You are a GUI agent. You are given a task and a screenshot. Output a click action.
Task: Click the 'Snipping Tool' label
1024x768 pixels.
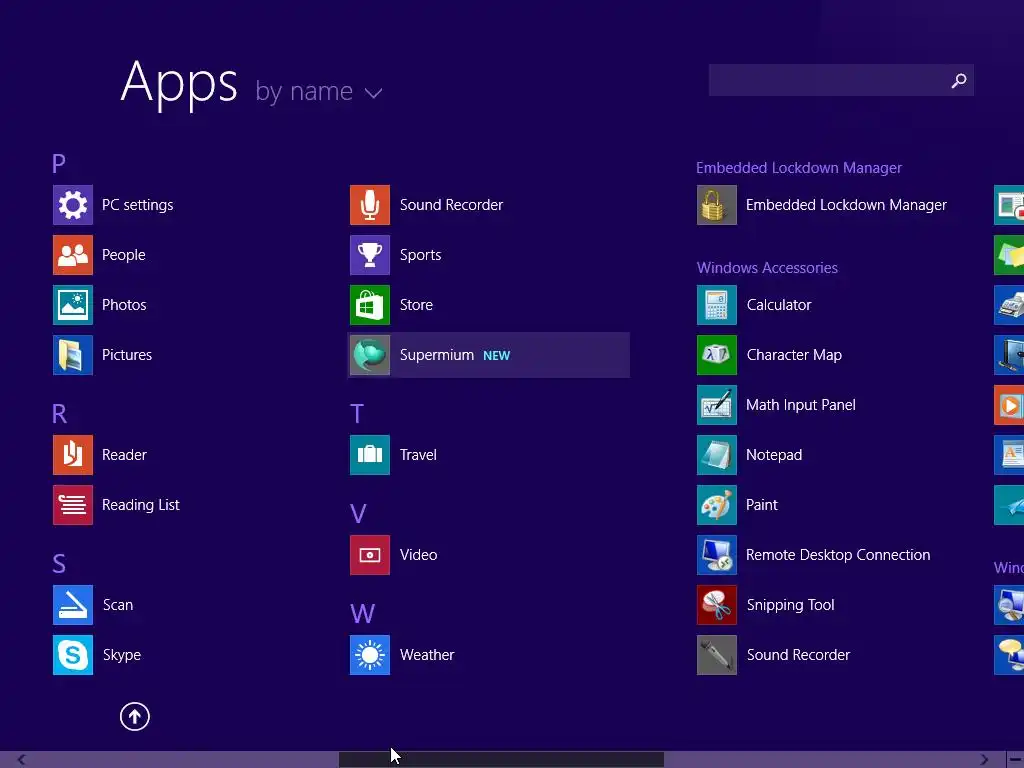pos(790,605)
